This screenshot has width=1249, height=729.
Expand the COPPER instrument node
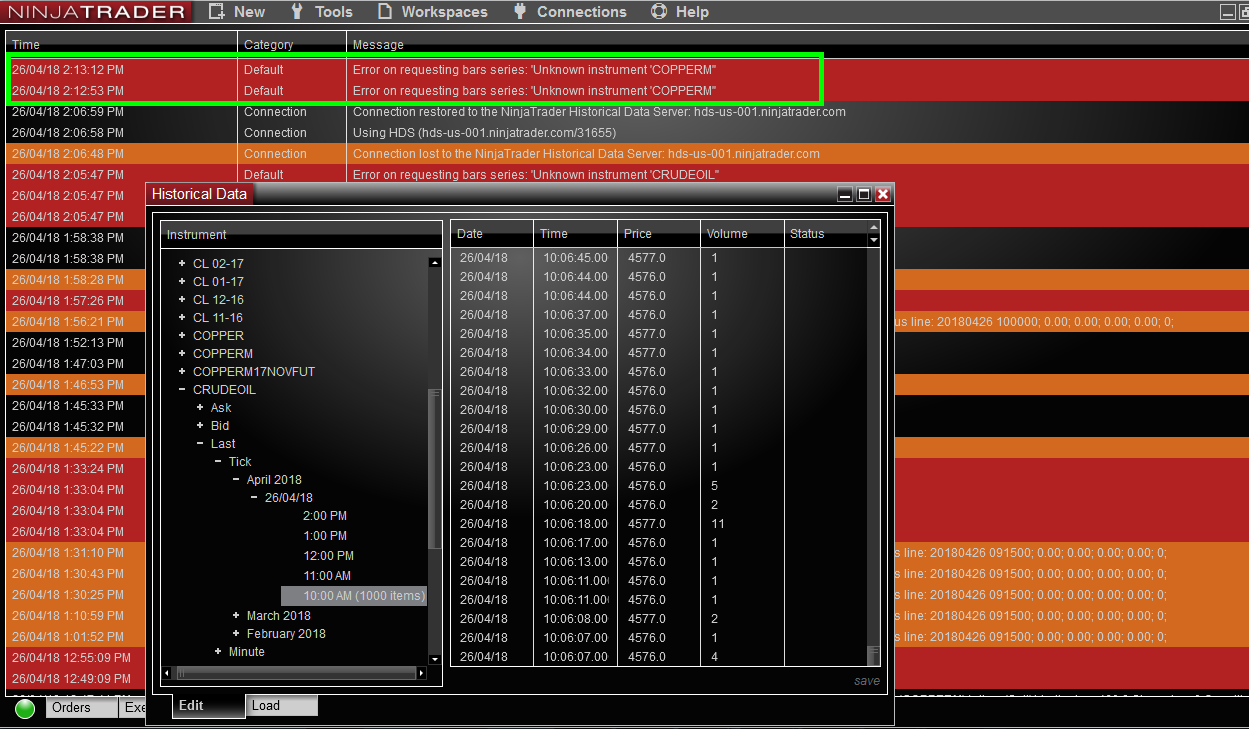click(x=182, y=336)
